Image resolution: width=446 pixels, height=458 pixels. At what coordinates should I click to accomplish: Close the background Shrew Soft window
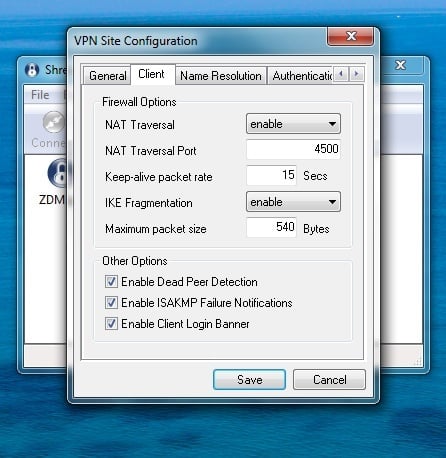point(401,65)
